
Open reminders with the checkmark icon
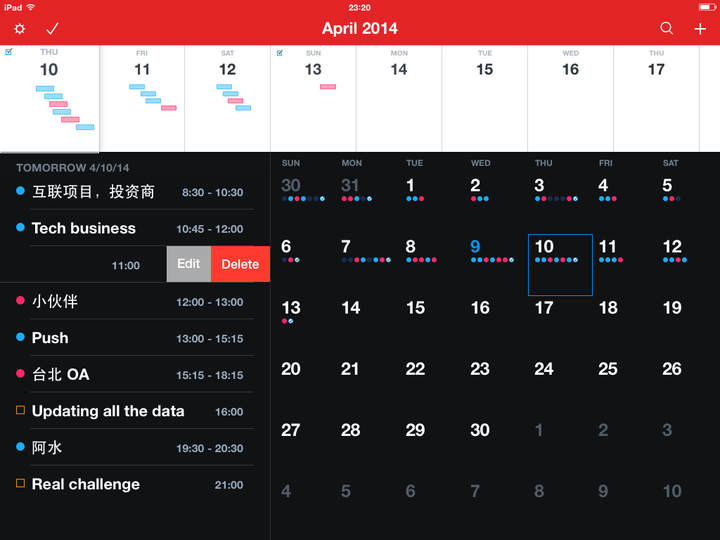(53, 29)
